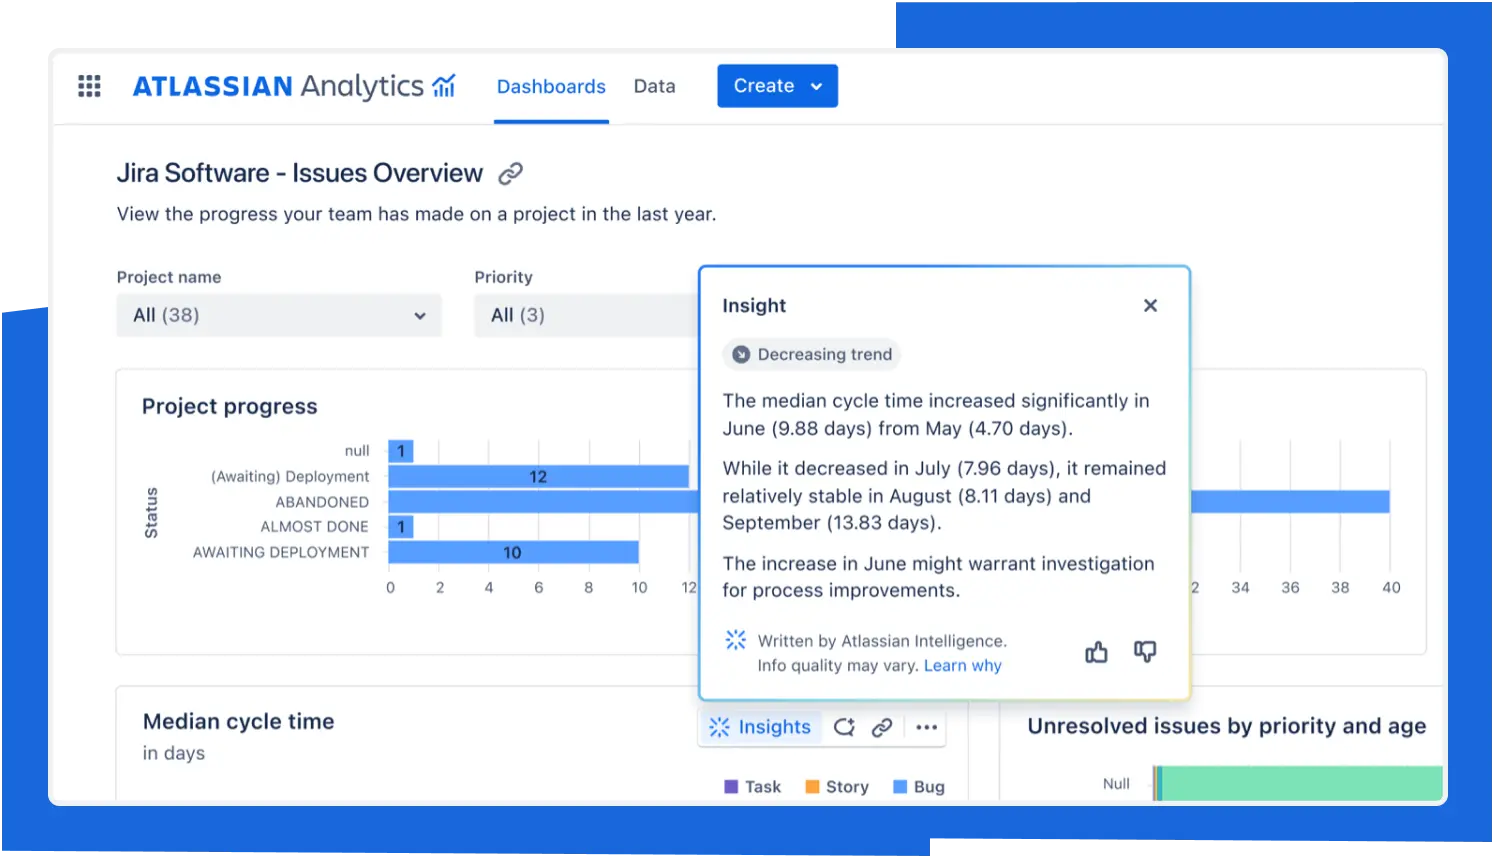
Task: Give thumbs down to the insight
Action: click(1145, 652)
